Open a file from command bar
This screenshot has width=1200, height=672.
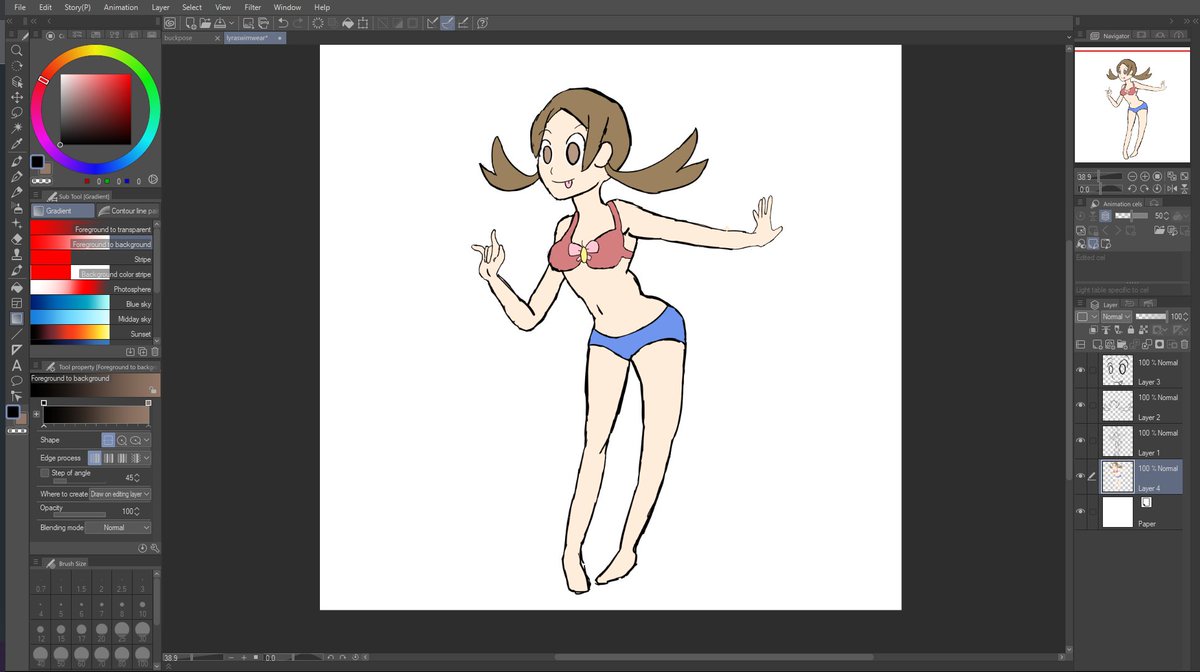(204, 22)
